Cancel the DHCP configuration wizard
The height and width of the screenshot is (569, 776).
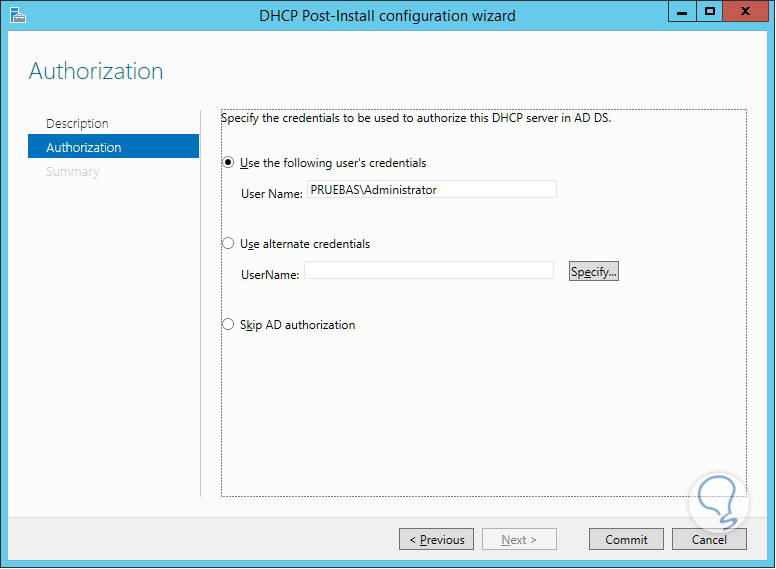point(709,540)
